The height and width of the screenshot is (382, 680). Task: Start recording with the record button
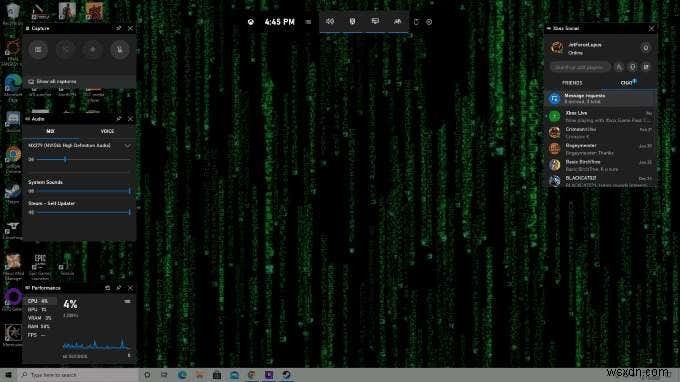coord(92,49)
